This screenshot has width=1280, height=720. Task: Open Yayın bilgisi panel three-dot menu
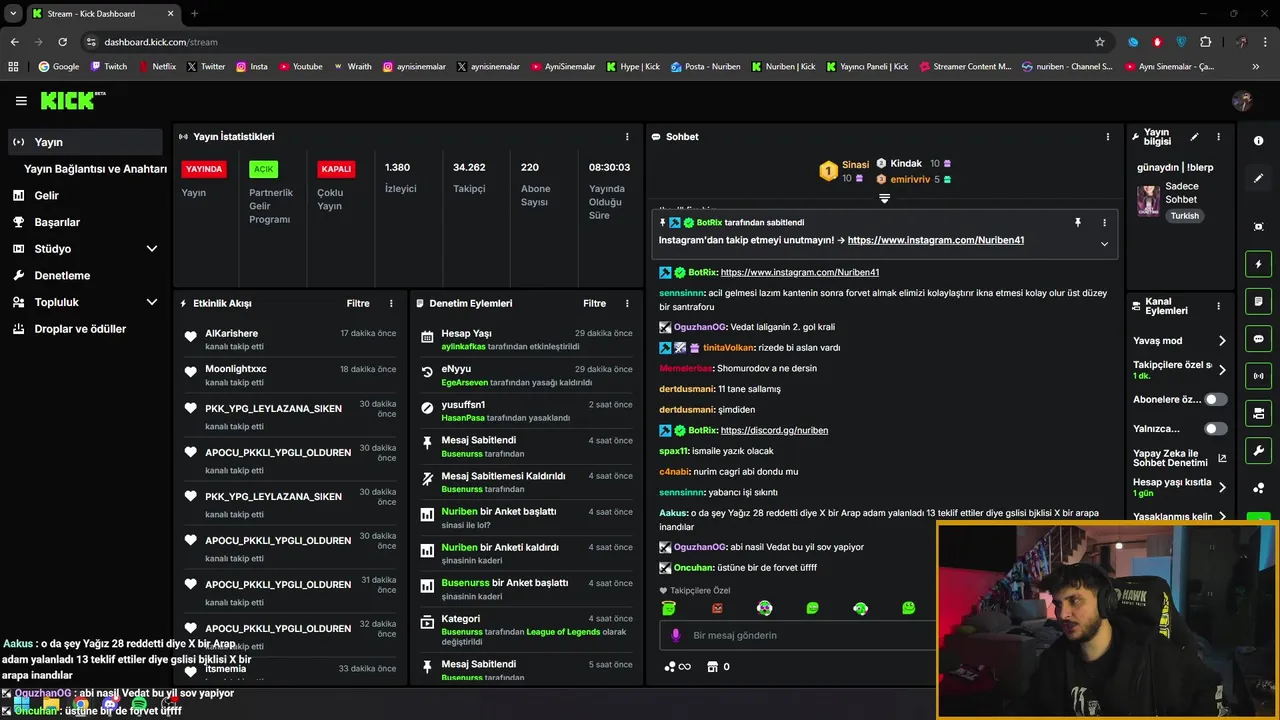(x=1218, y=137)
